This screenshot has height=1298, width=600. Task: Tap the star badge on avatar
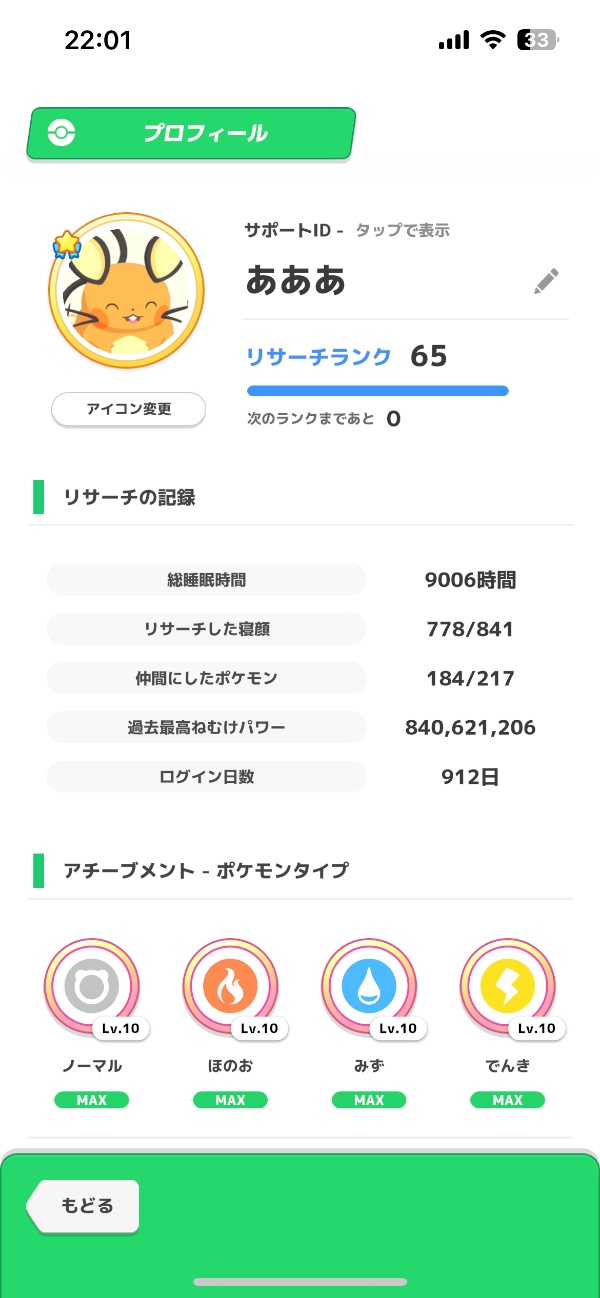66,244
